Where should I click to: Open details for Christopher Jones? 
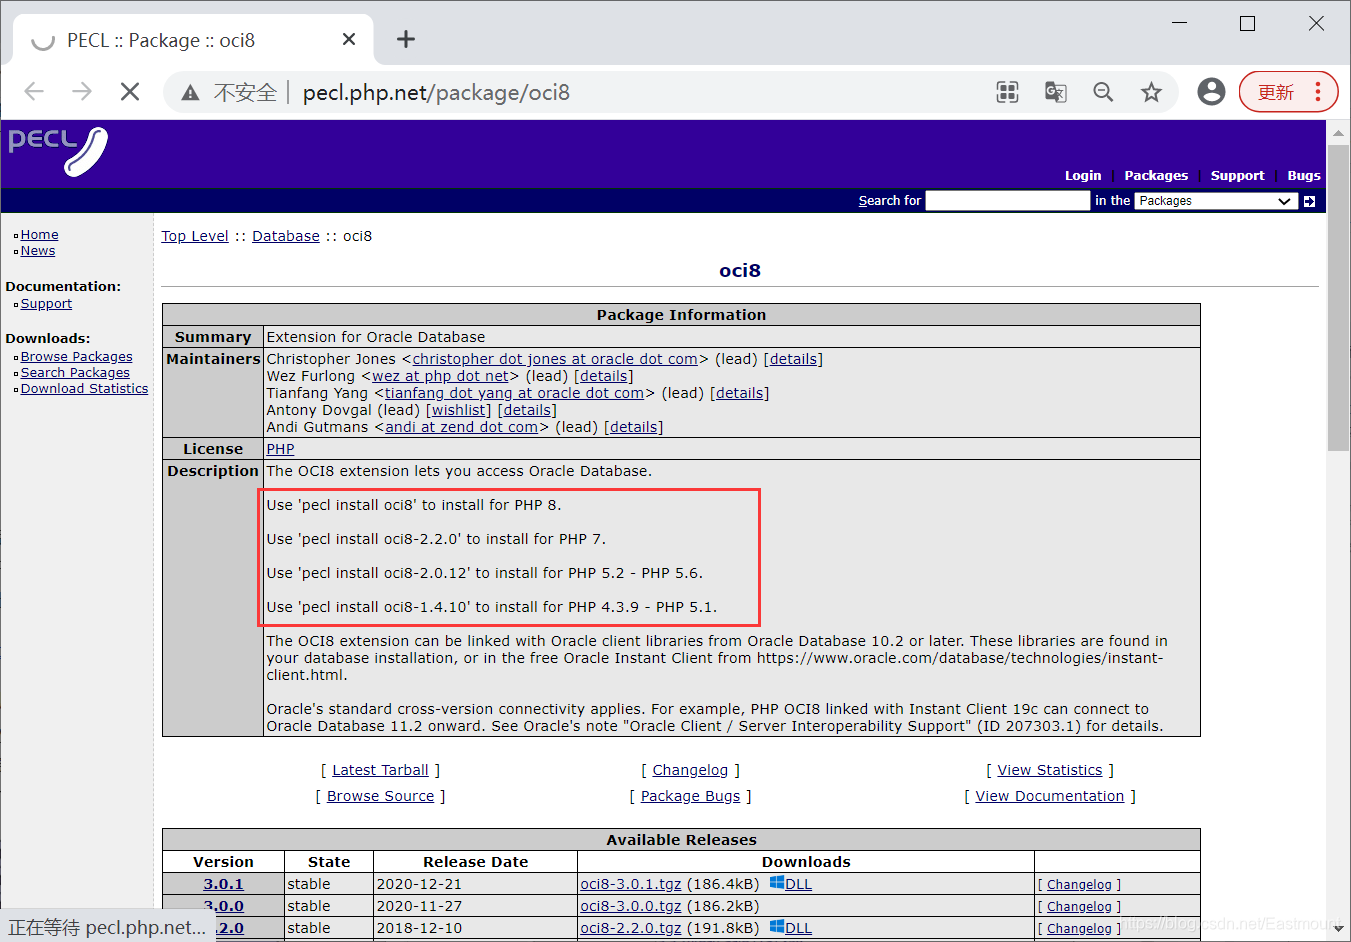(793, 359)
